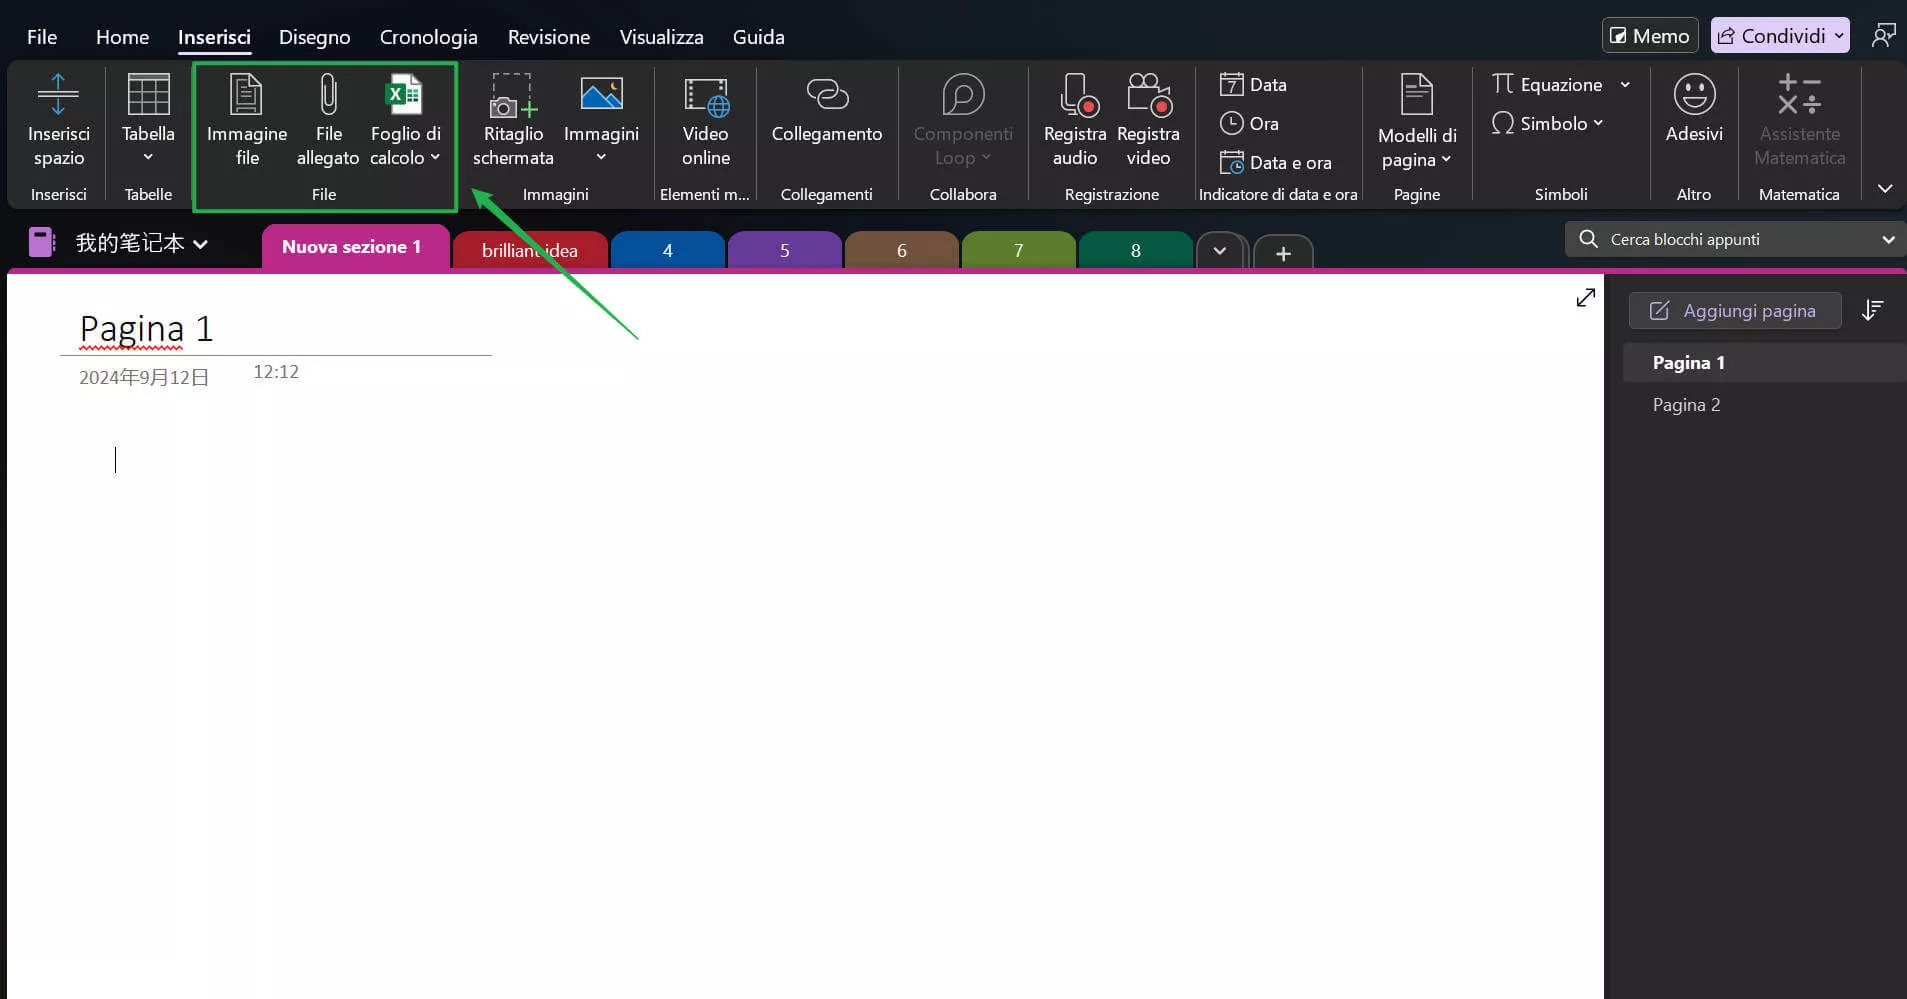1907x999 pixels.
Task: Switch to the Disegno tab
Action: pos(314,37)
